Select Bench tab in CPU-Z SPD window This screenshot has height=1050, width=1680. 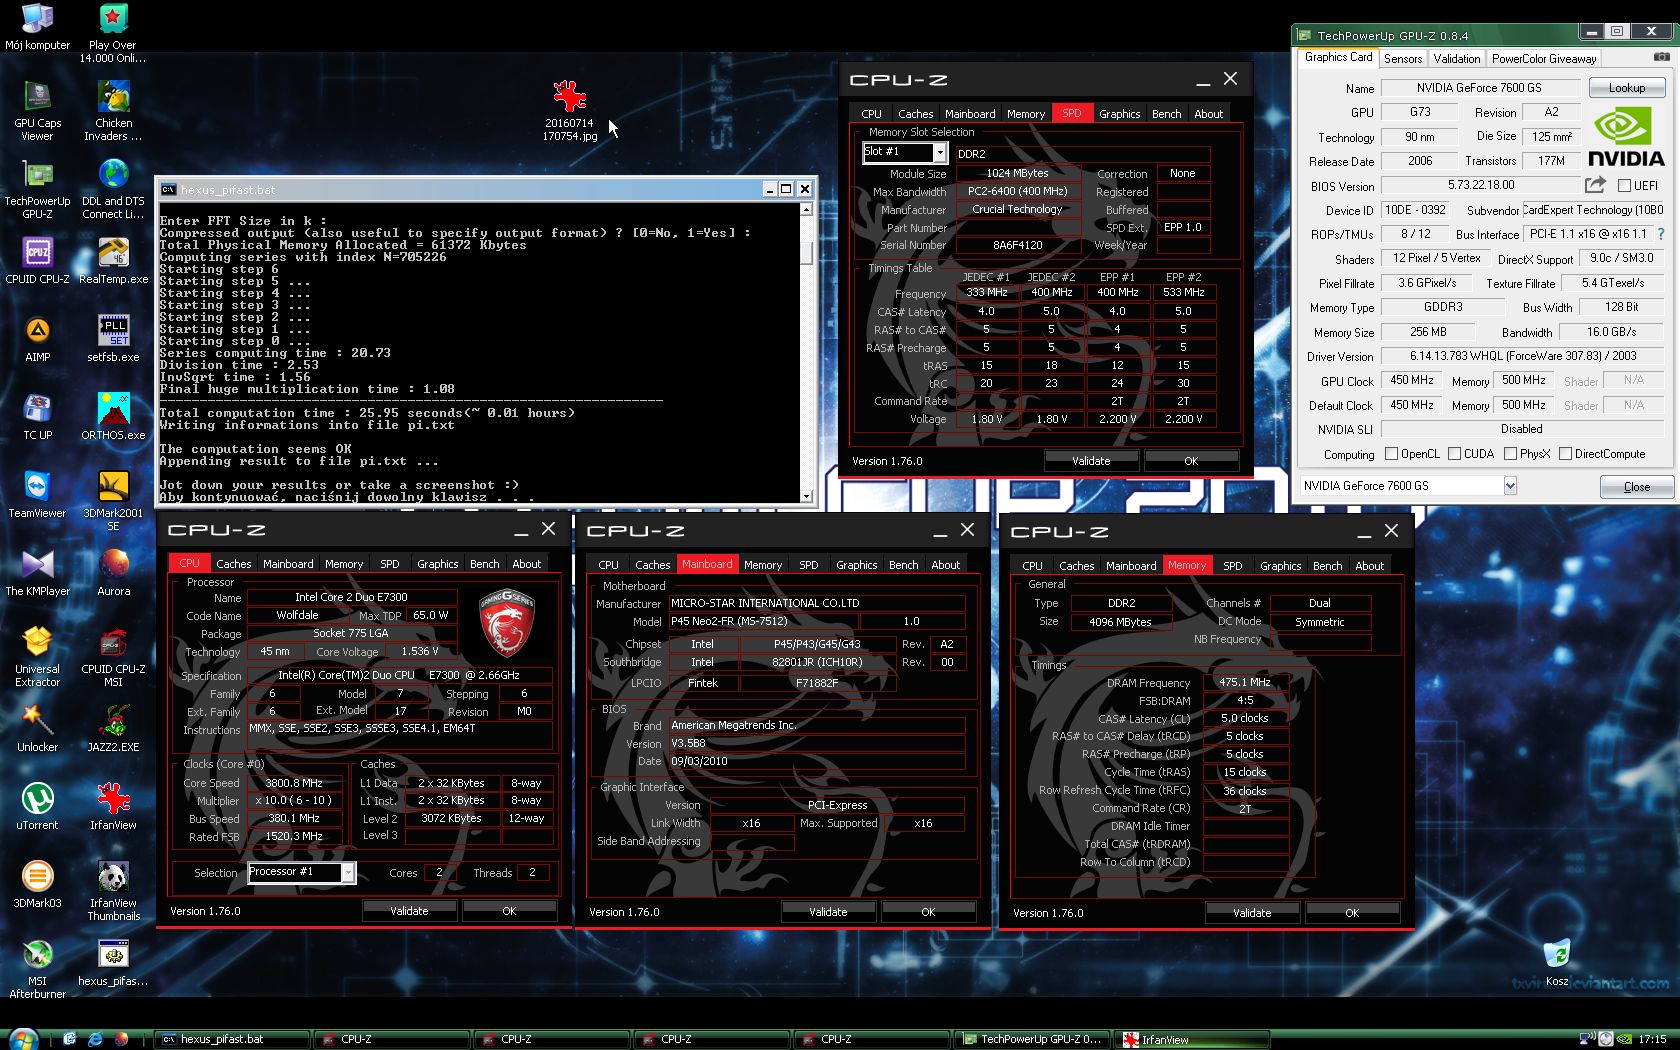(1166, 114)
